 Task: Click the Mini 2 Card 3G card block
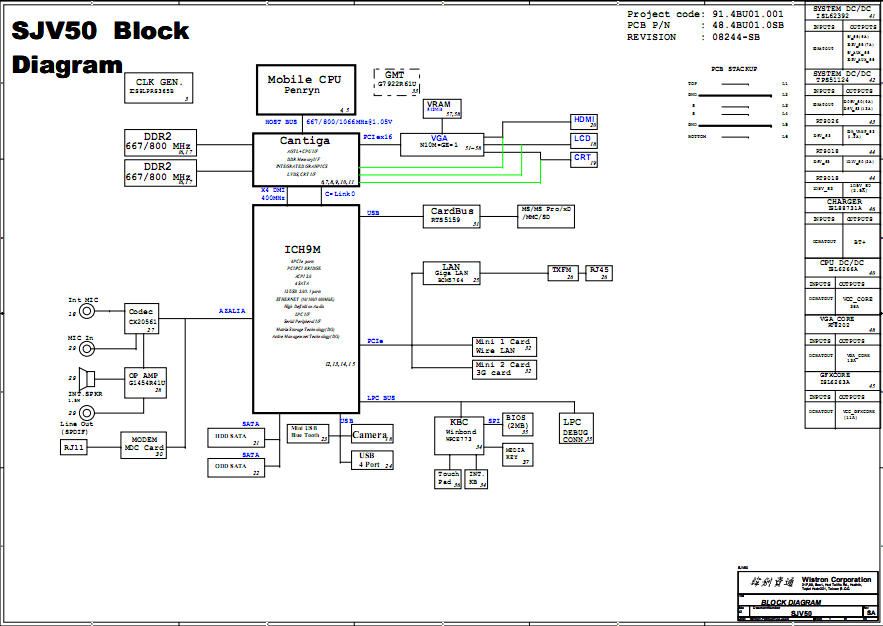(x=504, y=369)
